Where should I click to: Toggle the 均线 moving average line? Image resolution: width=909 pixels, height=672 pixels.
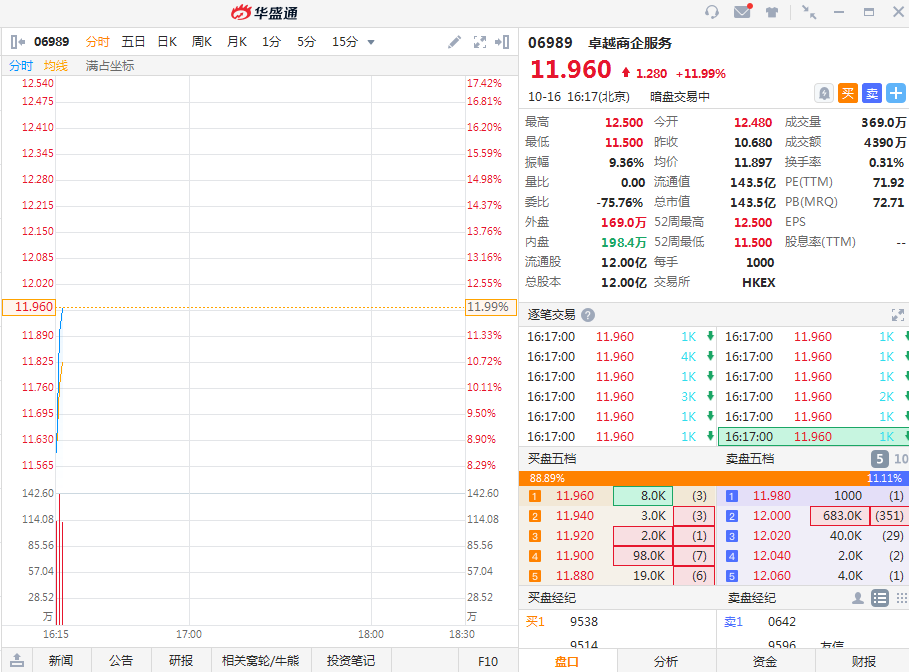56,66
